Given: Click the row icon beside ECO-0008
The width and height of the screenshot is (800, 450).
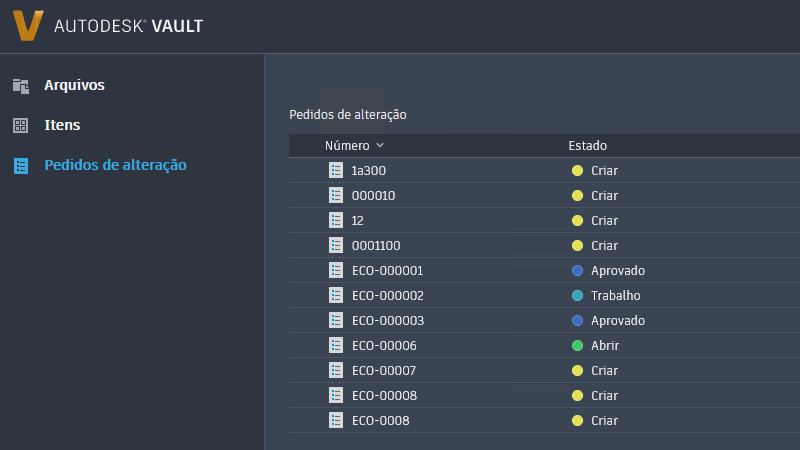Looking at the screenshot, I should click(x=336, y=421).
